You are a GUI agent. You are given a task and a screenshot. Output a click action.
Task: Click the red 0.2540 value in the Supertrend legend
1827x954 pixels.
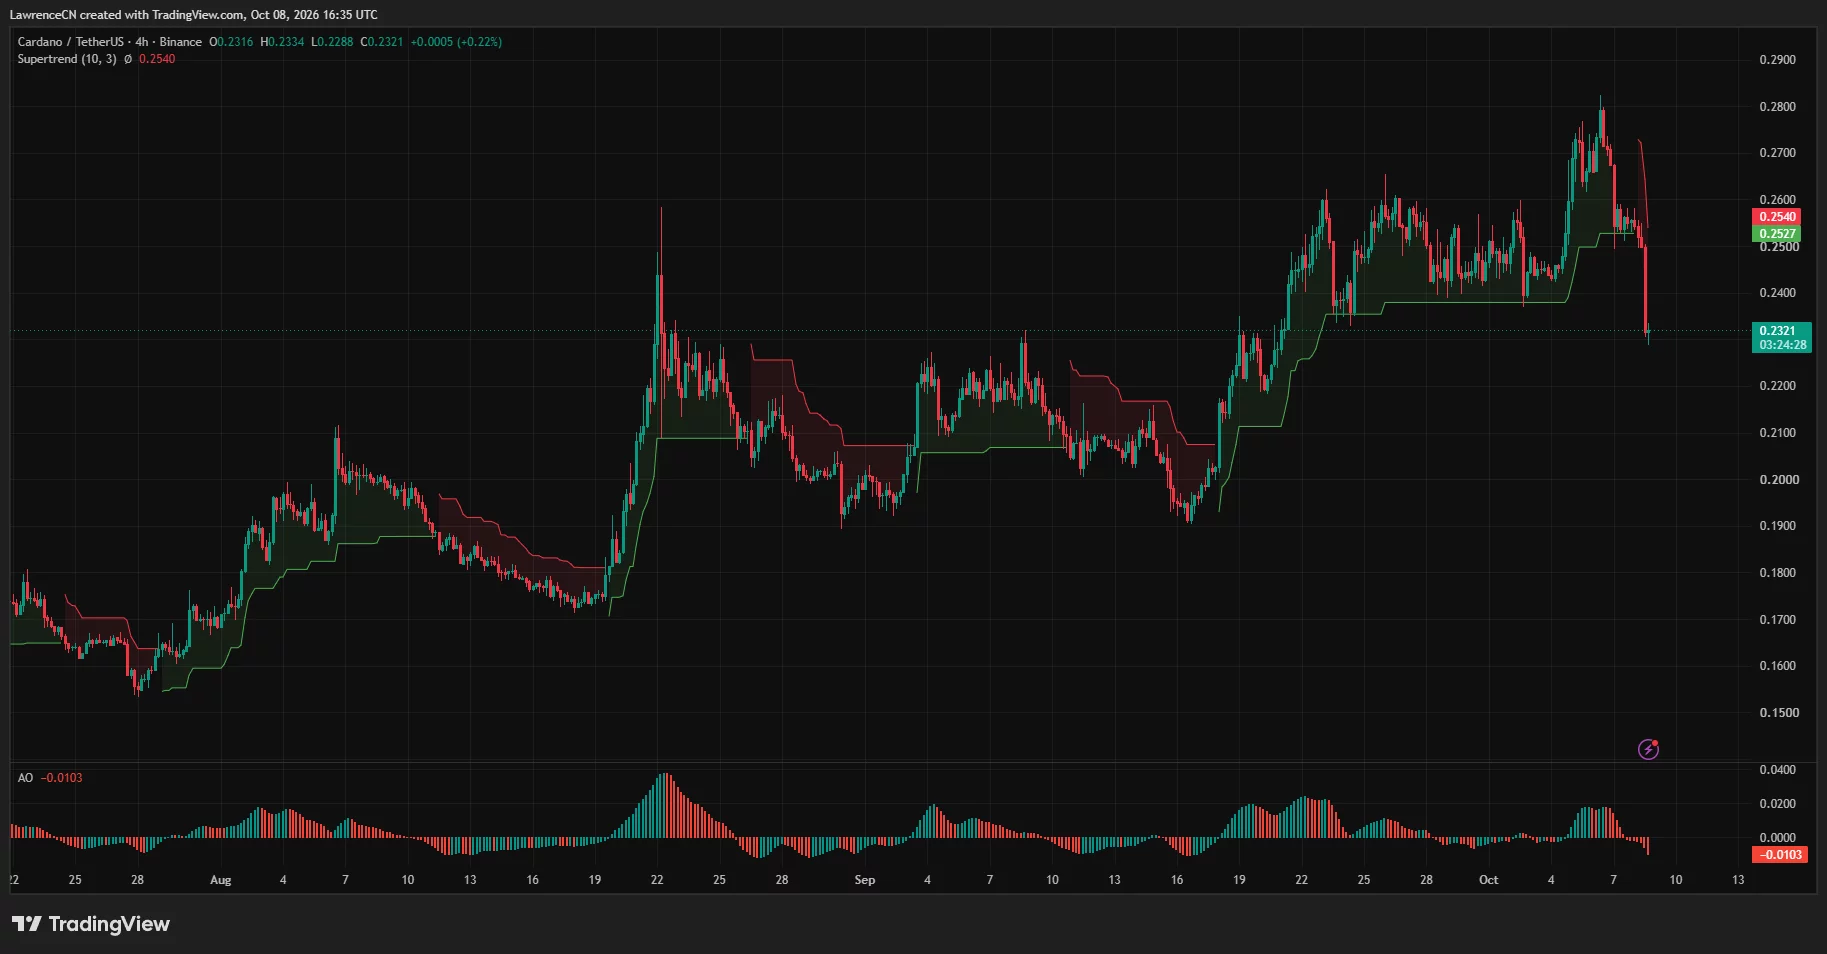tap(157, 59)
